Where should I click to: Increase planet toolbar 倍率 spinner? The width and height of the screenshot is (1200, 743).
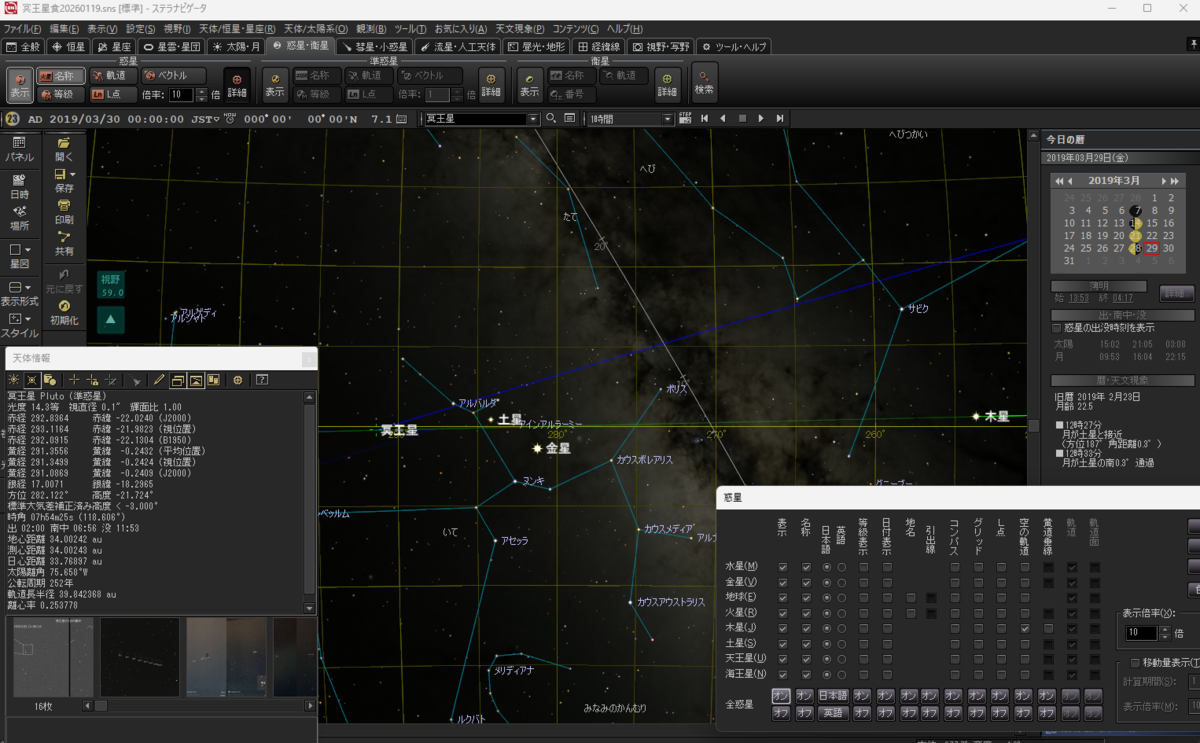click(x=200, y=91)
